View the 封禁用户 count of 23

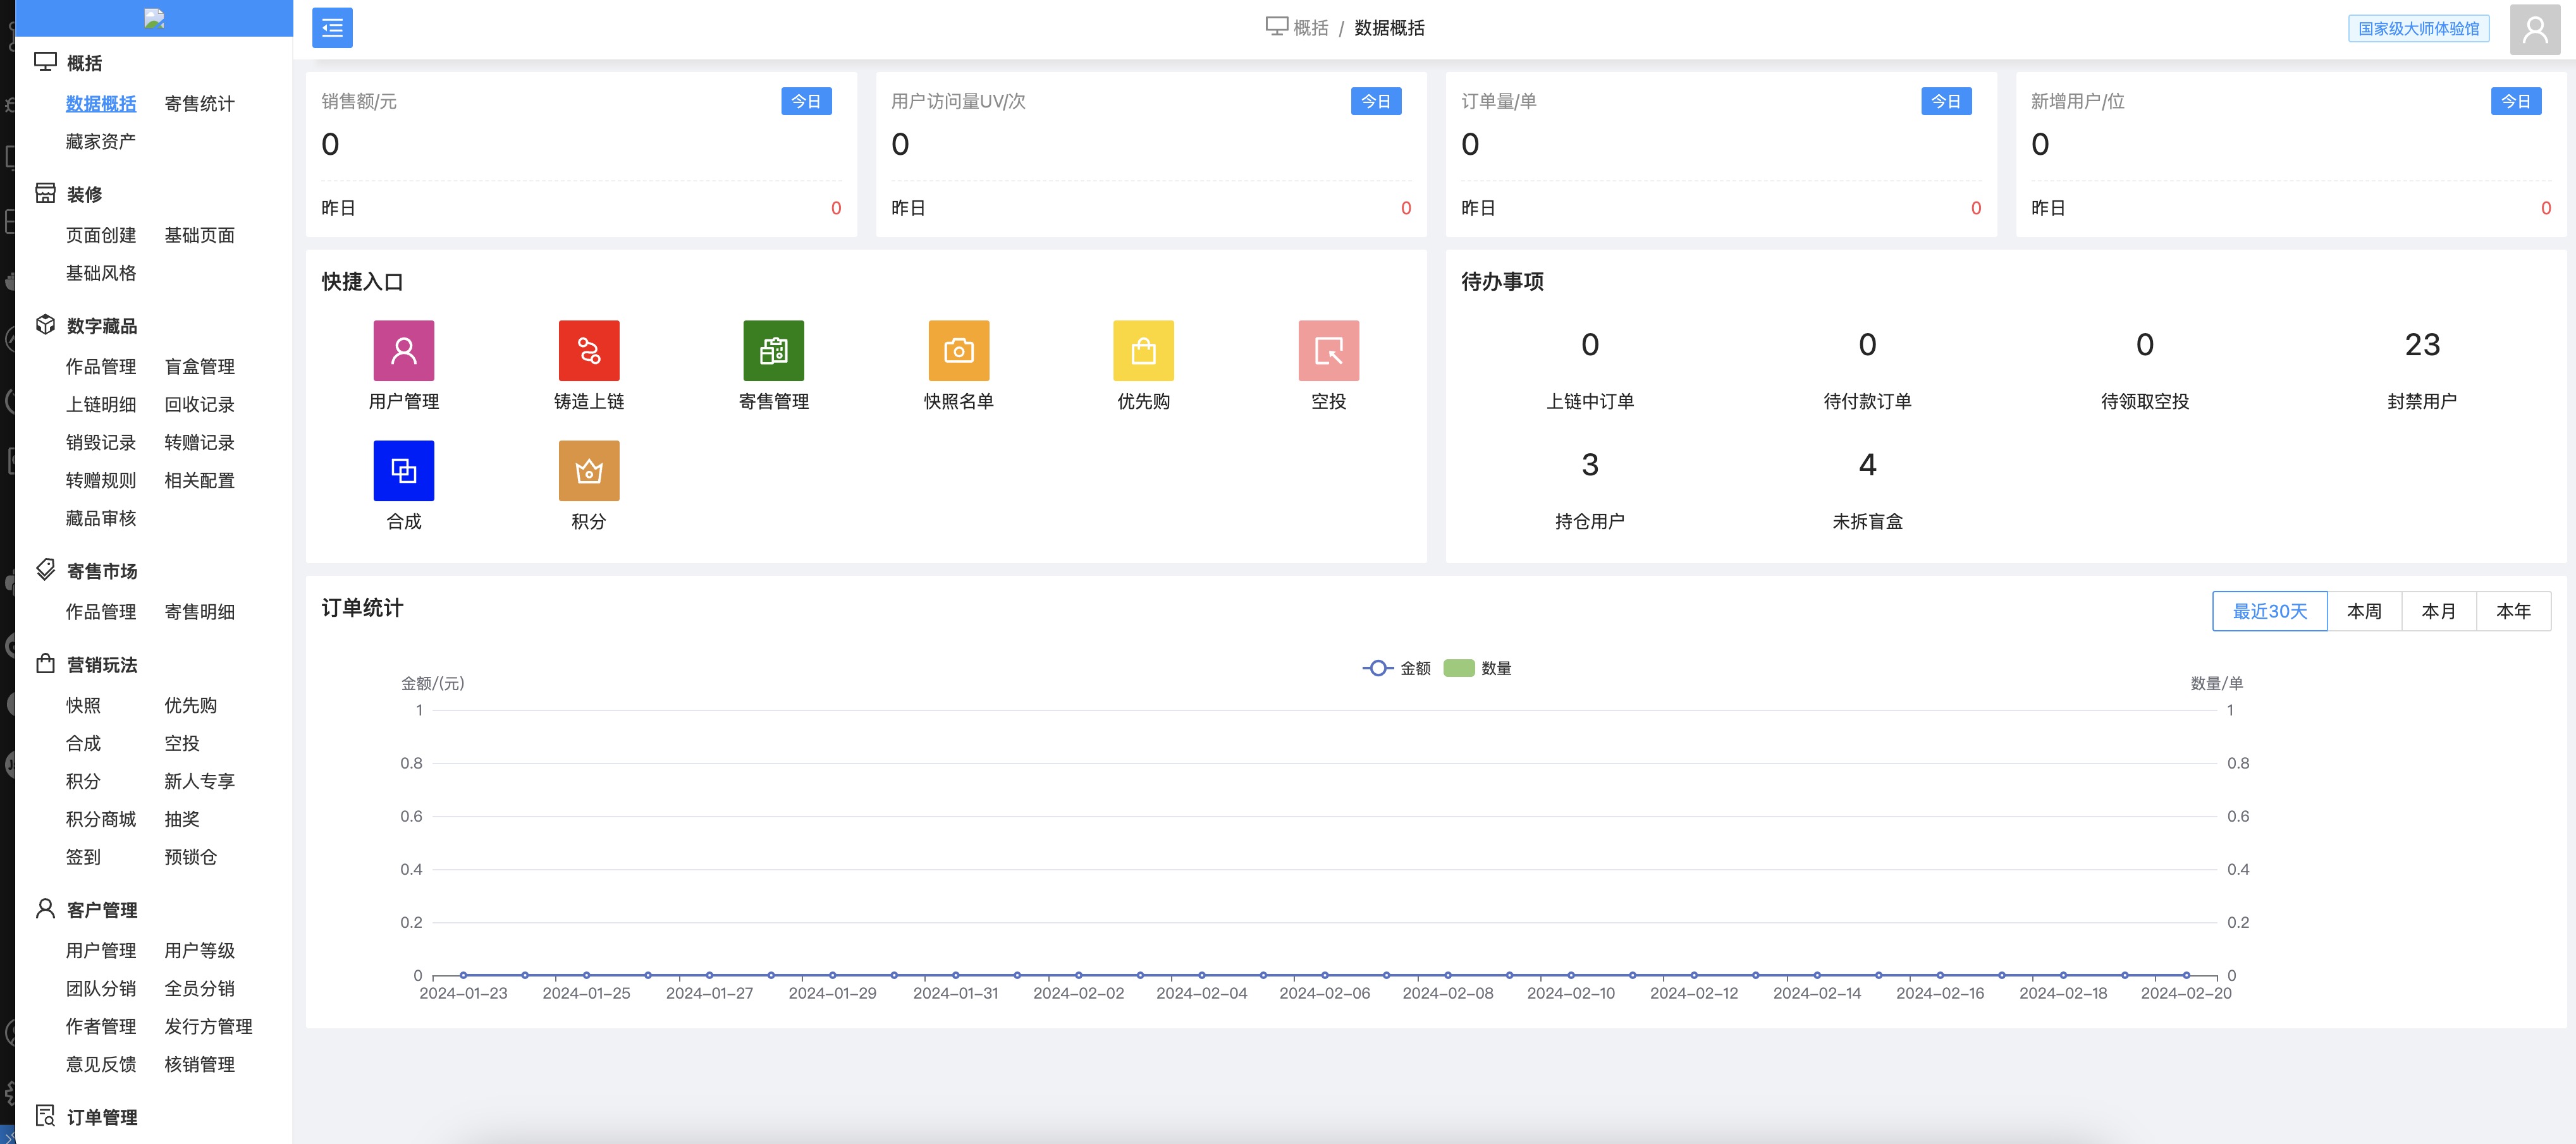click(x=2422, y=345)
